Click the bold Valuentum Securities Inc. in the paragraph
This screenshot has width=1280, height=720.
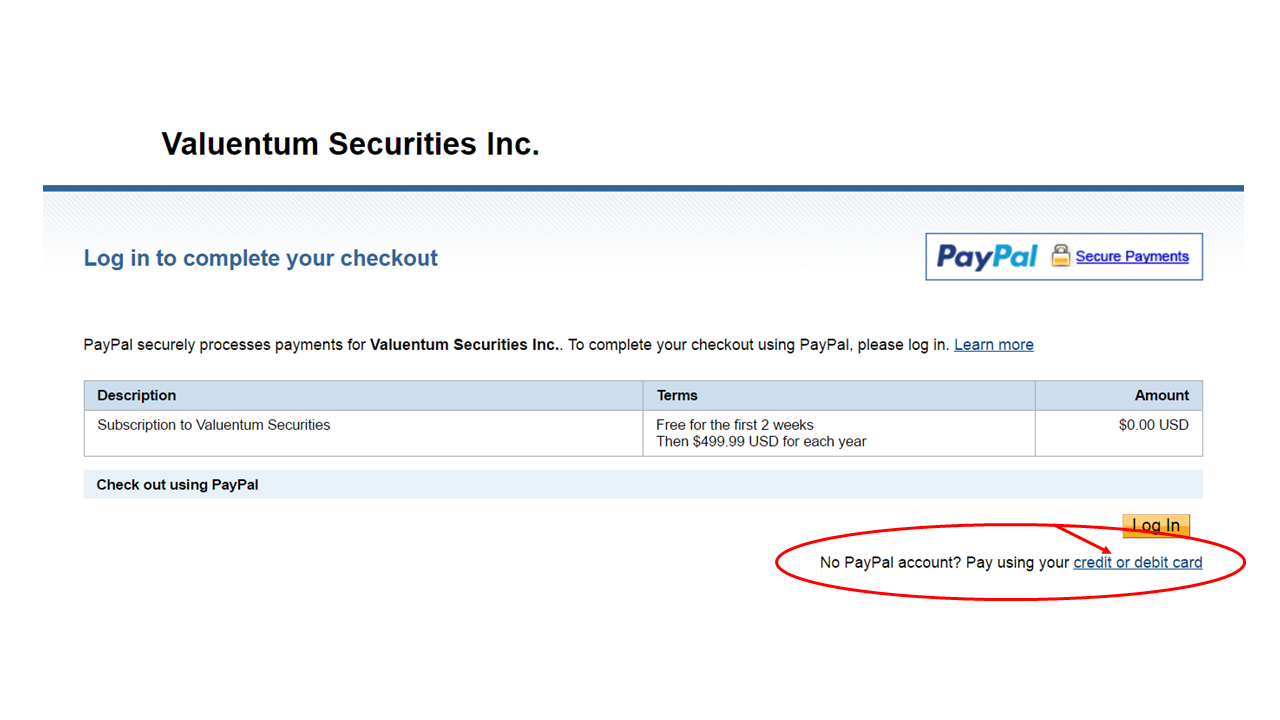coord(465,345)
